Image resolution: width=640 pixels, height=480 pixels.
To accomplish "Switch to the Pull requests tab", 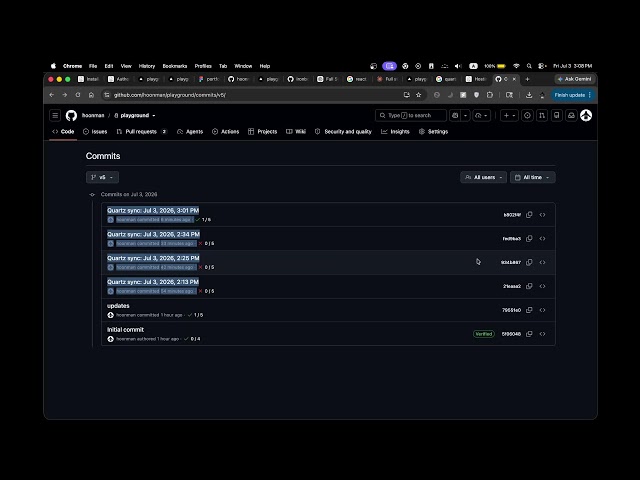I will point(142,131).
